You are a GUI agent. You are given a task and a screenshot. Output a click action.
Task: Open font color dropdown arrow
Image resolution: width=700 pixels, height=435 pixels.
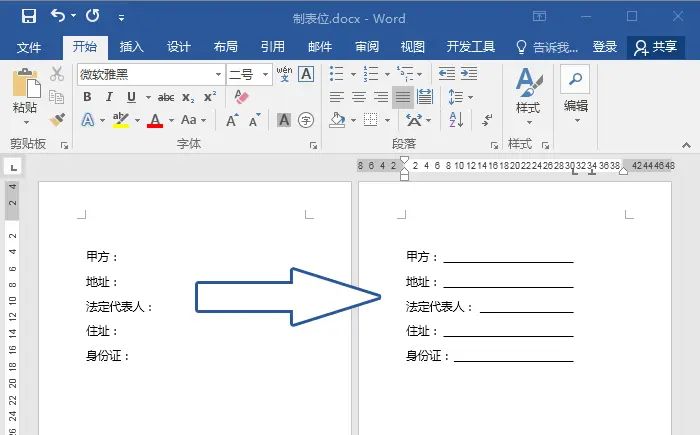point(171,120)
